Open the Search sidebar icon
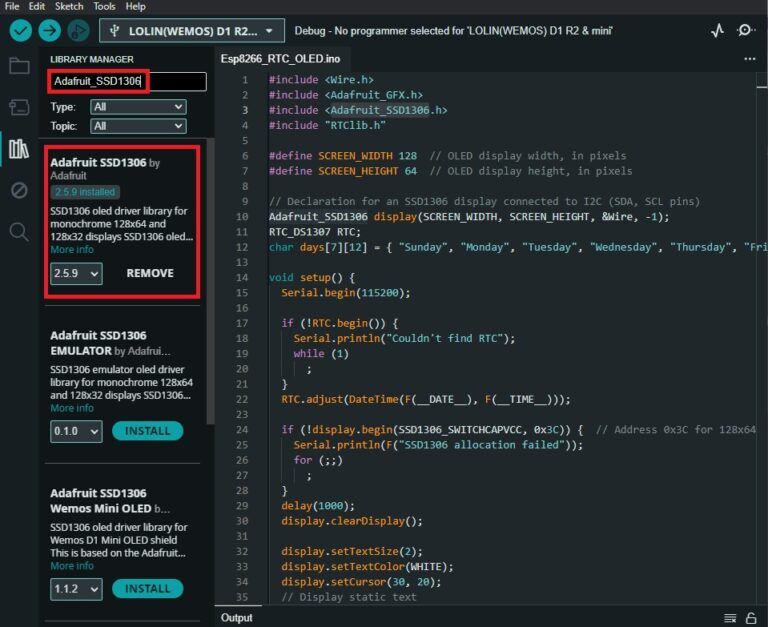This screenshot has width=768, height=627. point(19,232)
